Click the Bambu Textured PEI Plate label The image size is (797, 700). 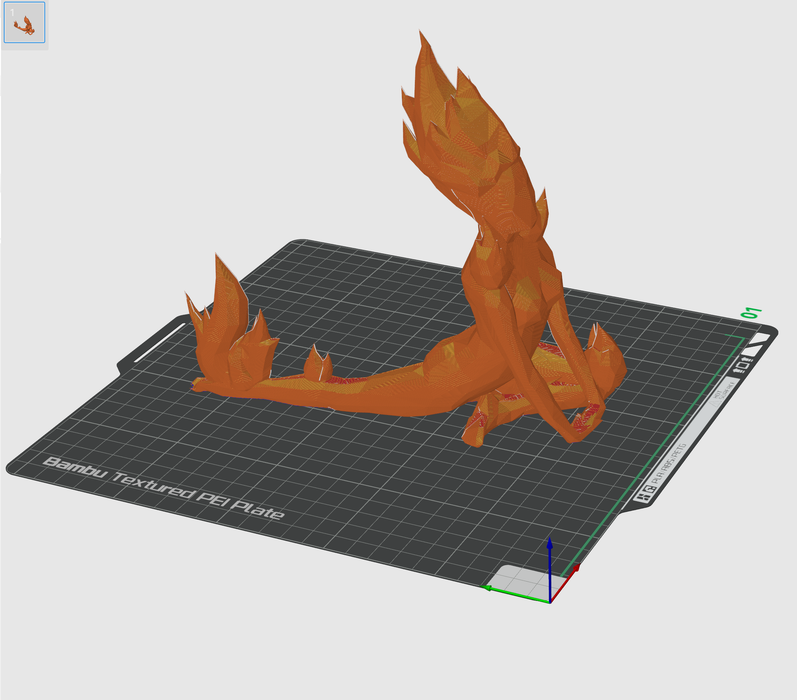163,490
